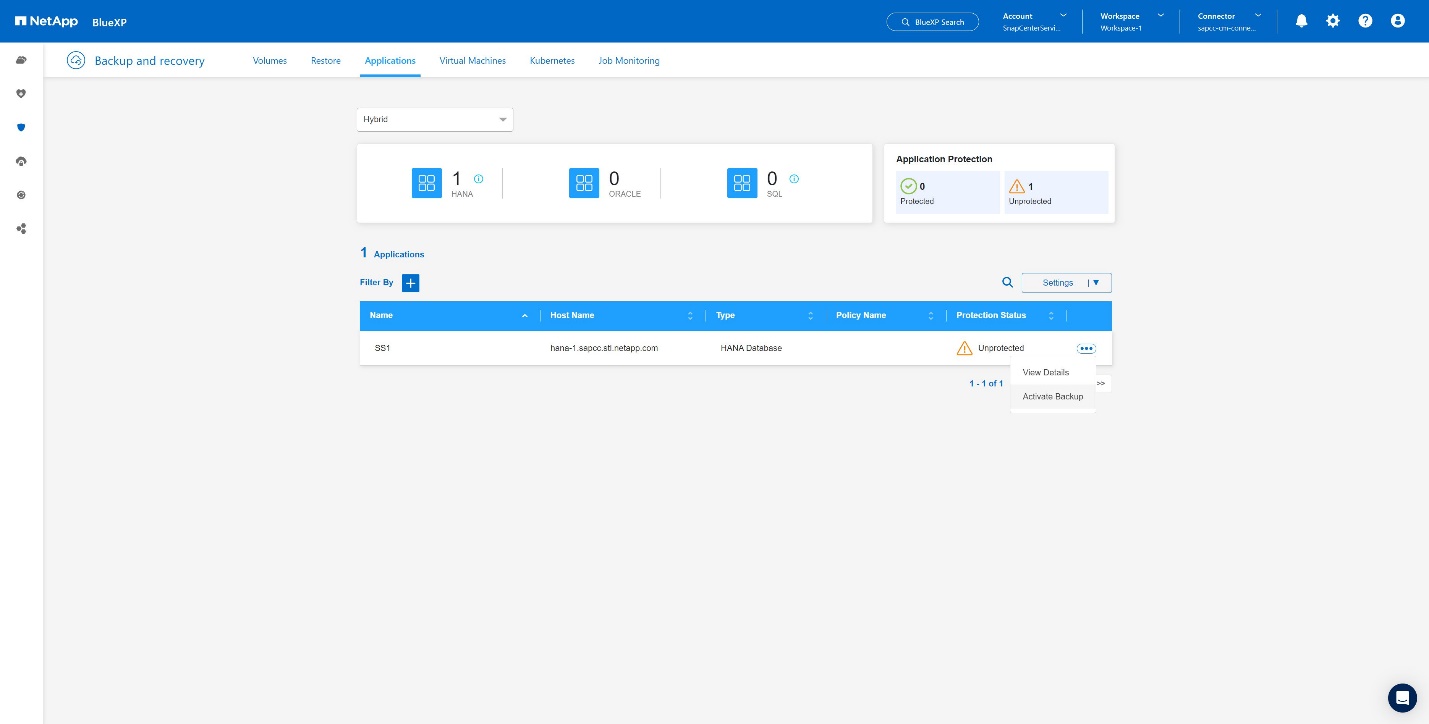Expand the Connector selector
Screen dimensions: 1429x724
click(1228, 21)
